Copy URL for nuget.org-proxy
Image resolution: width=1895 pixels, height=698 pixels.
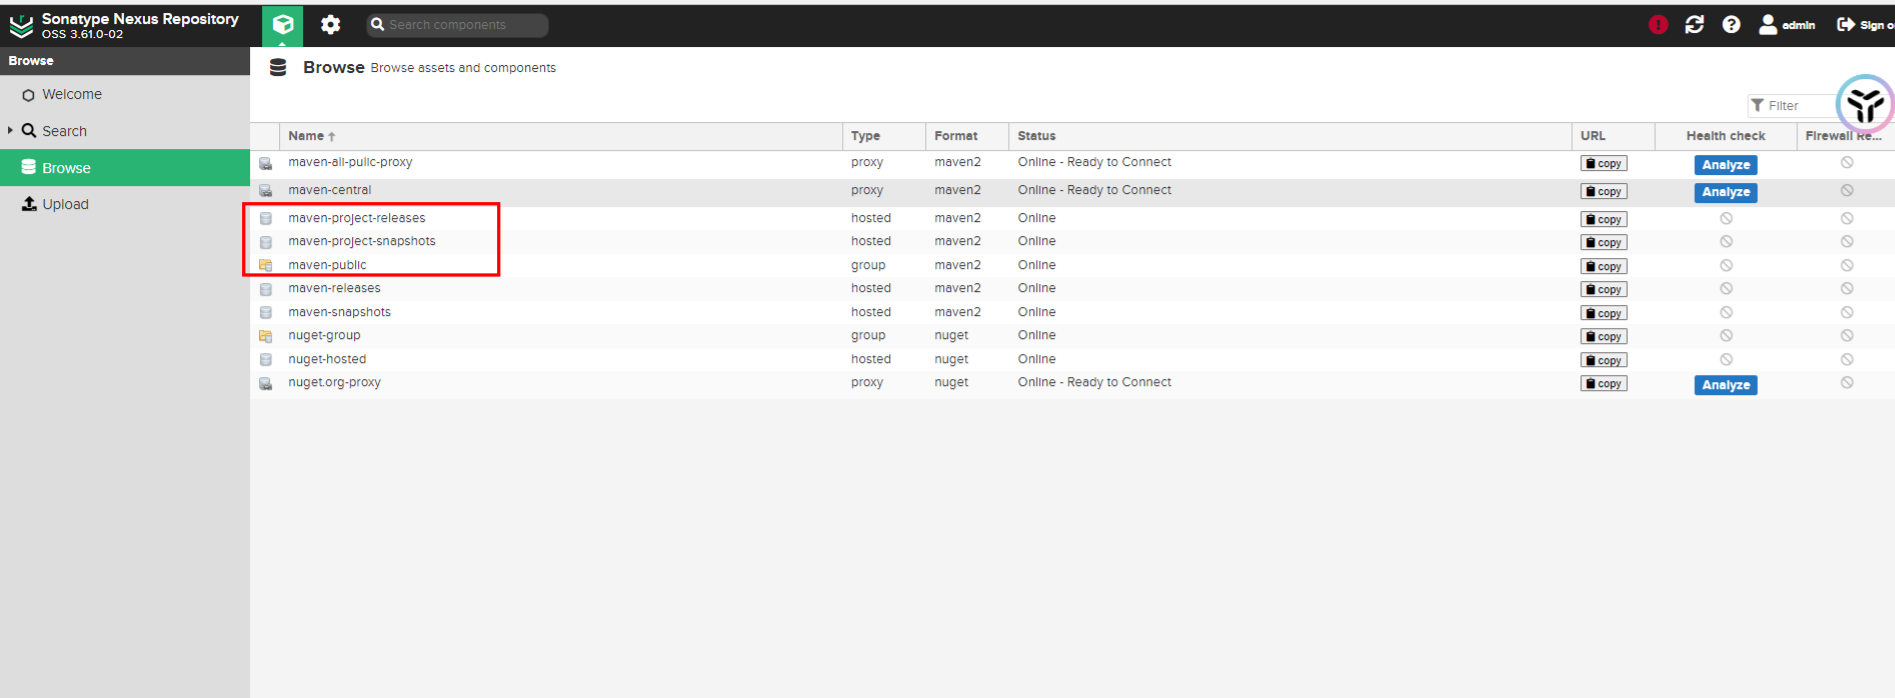[1604, 383]
